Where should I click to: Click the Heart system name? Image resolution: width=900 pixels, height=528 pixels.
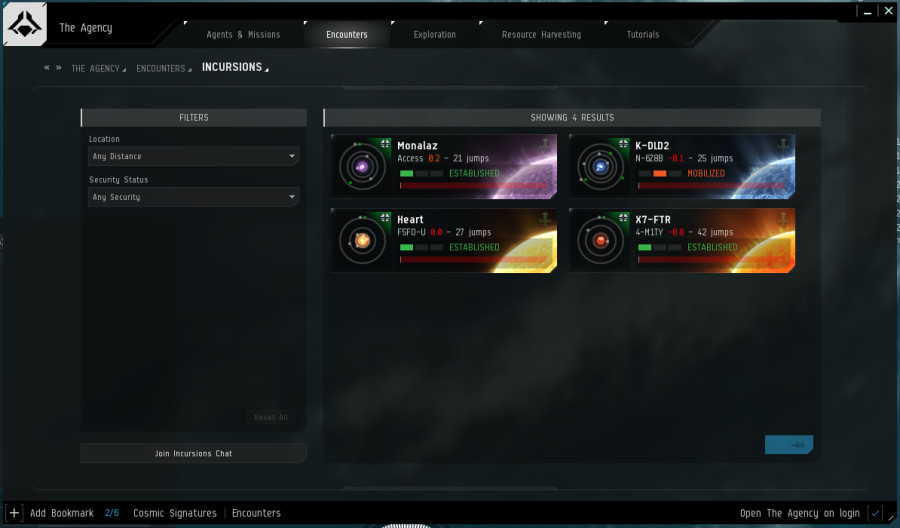click(410, 220)
